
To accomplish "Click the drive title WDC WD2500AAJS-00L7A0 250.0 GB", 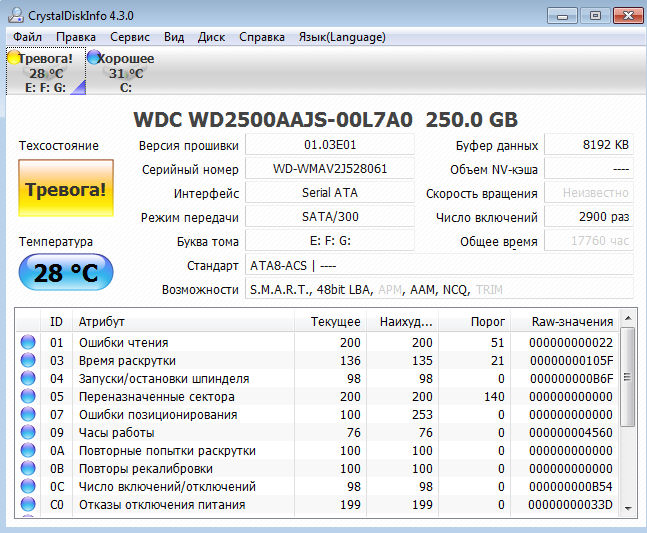I will [x=326, y=120].
